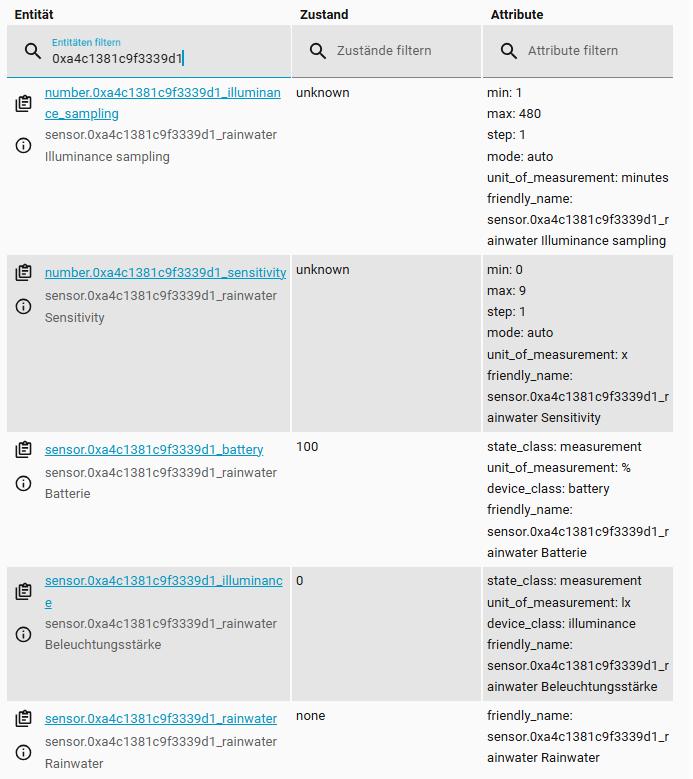Open the sensor battery entity link

(154, 450)
